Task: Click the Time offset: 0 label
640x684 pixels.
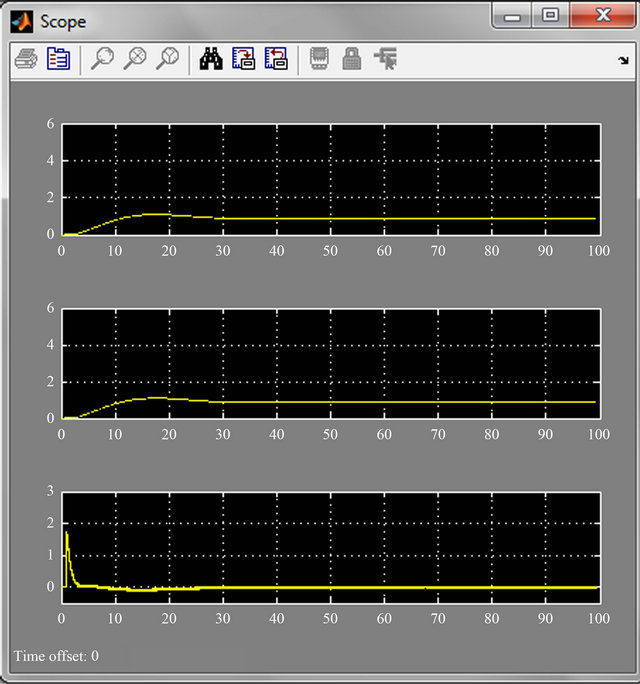Action: click(56, 656)
